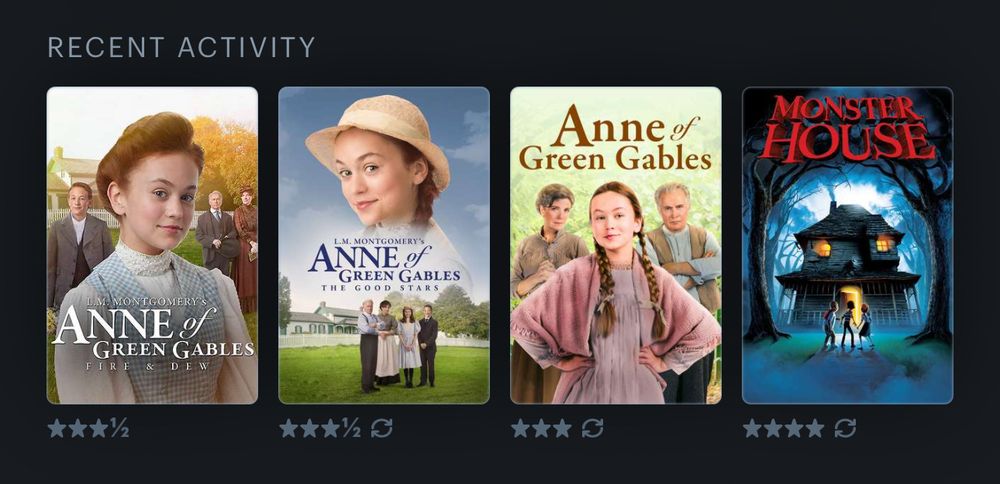The width and height of the screenshot is (1000, 484).
Task: Click the second star under Monster House
Action: click(773, 428)
